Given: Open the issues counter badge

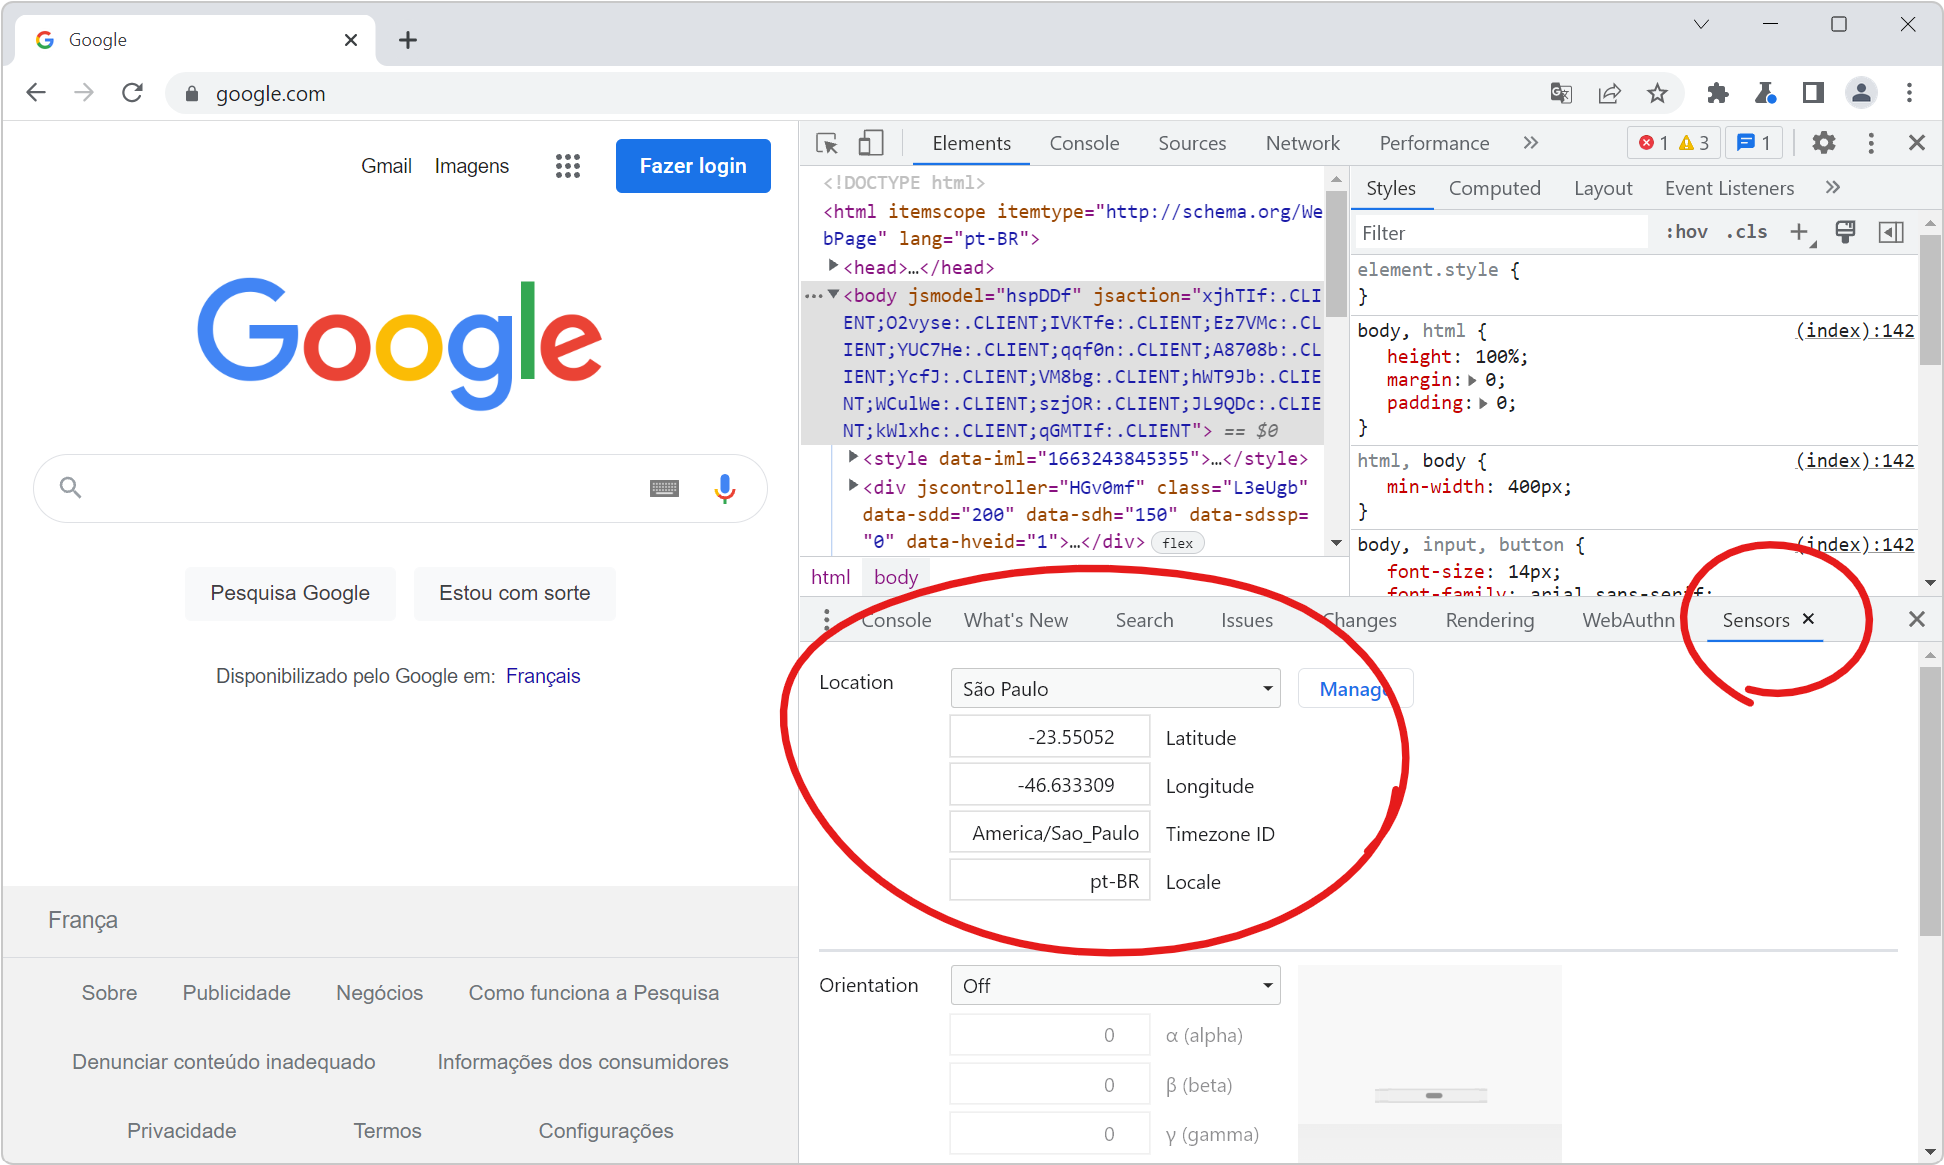Looking at the screenshot, I should (1754, 143).
